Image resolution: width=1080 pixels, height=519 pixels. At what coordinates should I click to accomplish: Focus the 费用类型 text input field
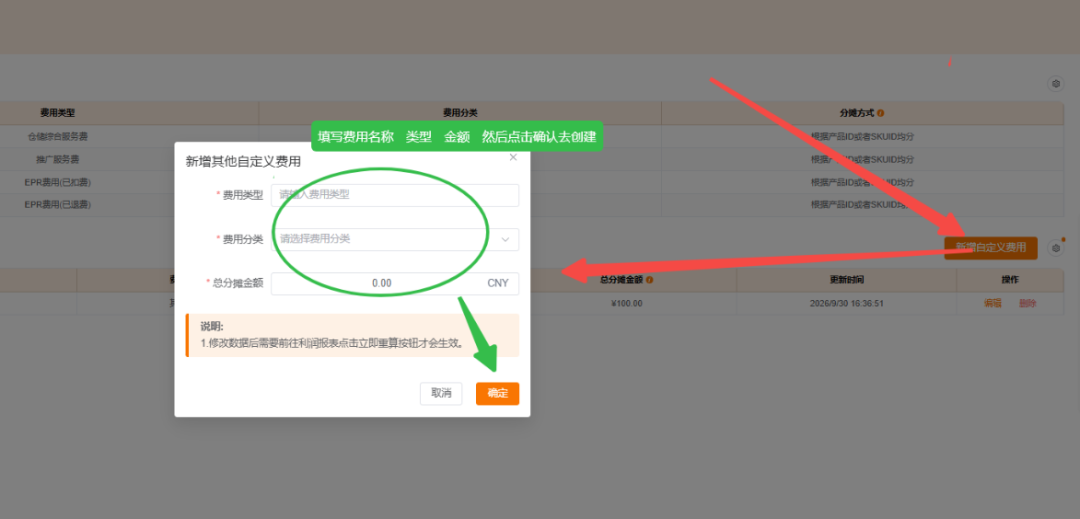pos(395,195)
